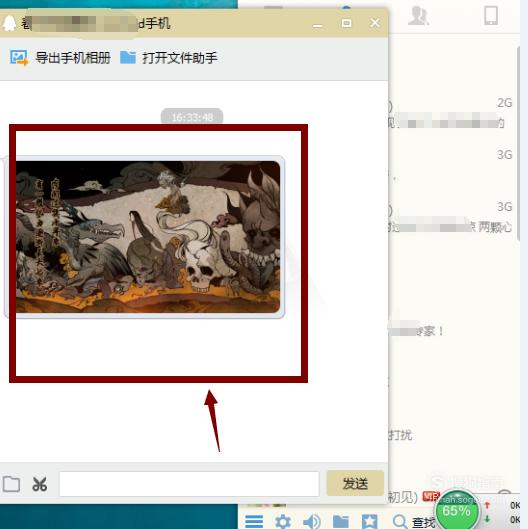Open the QQ main menu hamburger icon
The image size is (528, 529).
[x=254, y=522]
